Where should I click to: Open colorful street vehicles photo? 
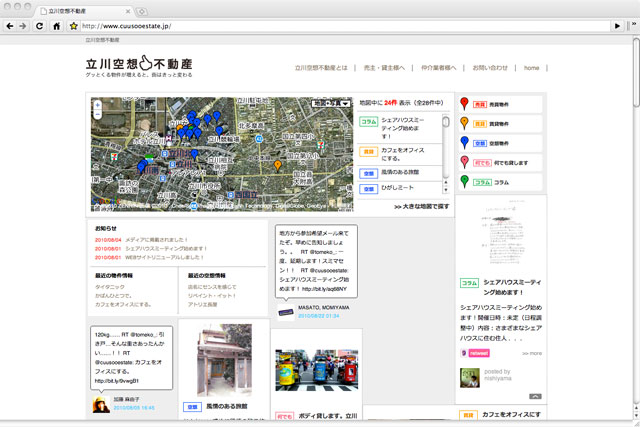coord(317,370)
